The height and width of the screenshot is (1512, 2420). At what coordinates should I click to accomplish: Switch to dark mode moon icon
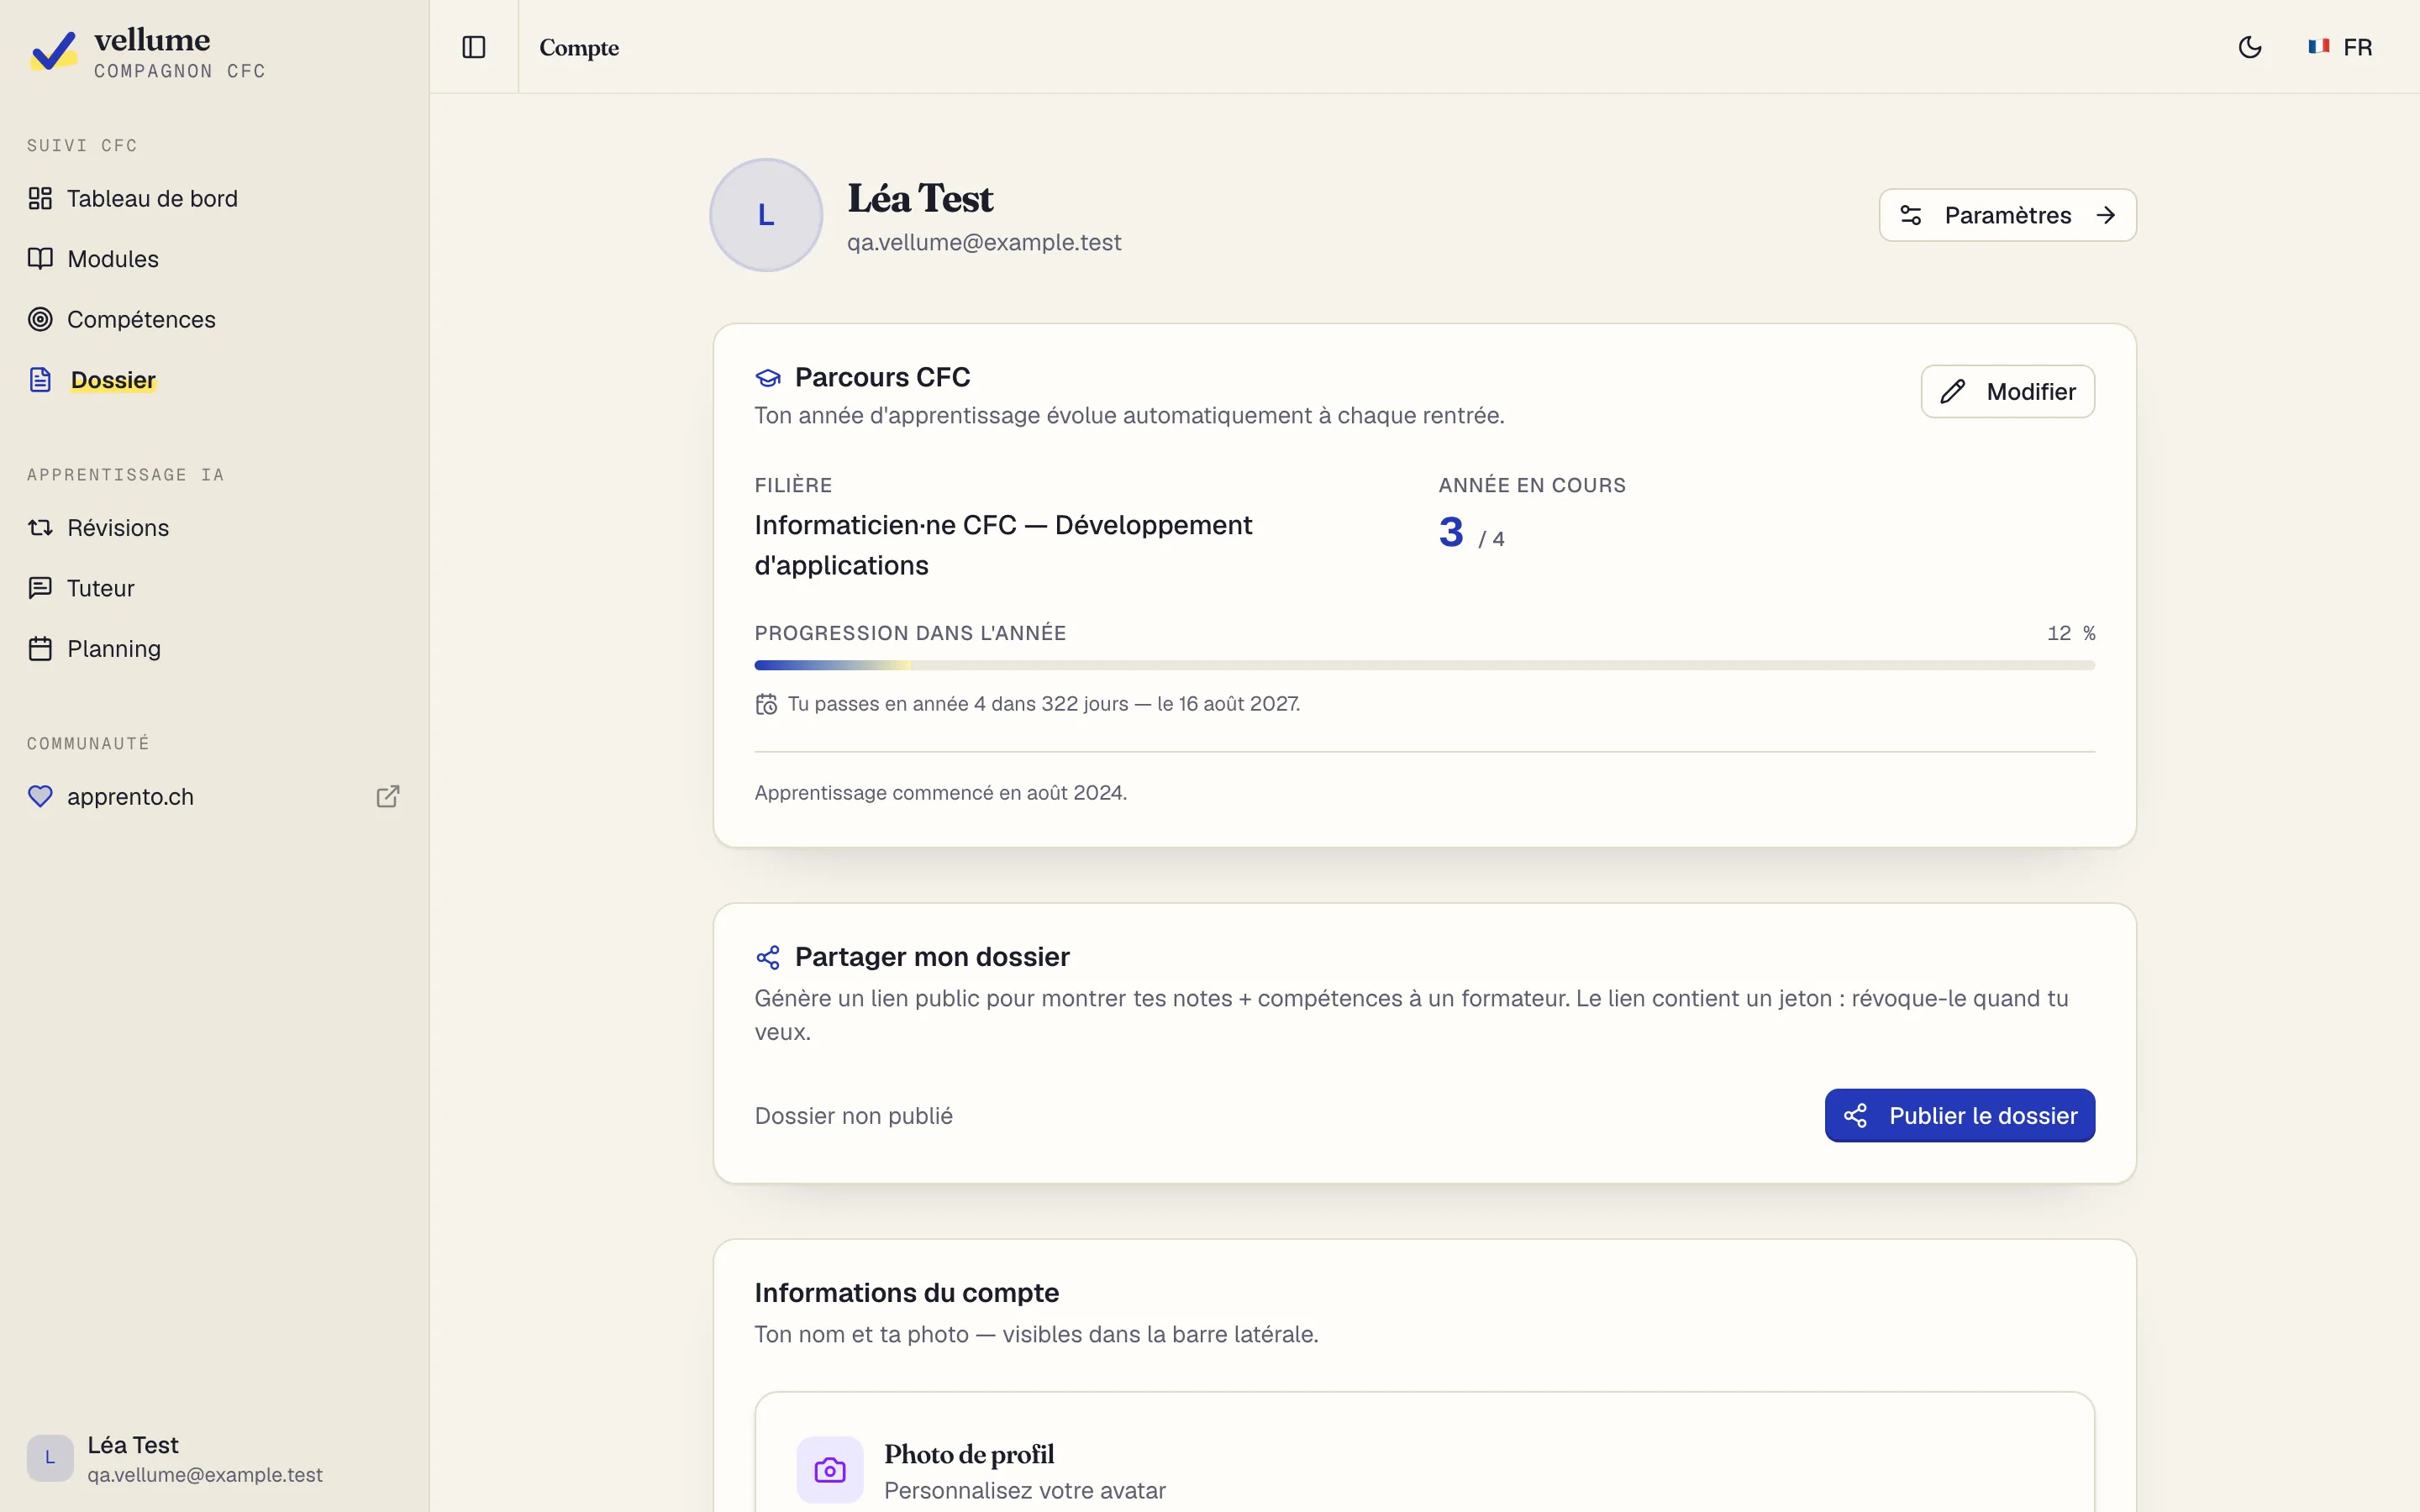[2250, 47]
